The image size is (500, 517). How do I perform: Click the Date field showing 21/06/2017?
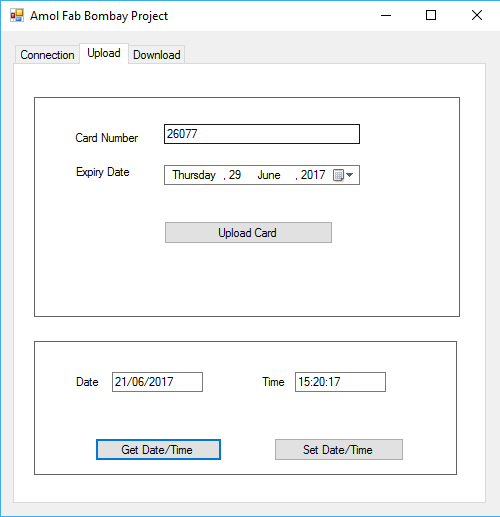point(157,382)
